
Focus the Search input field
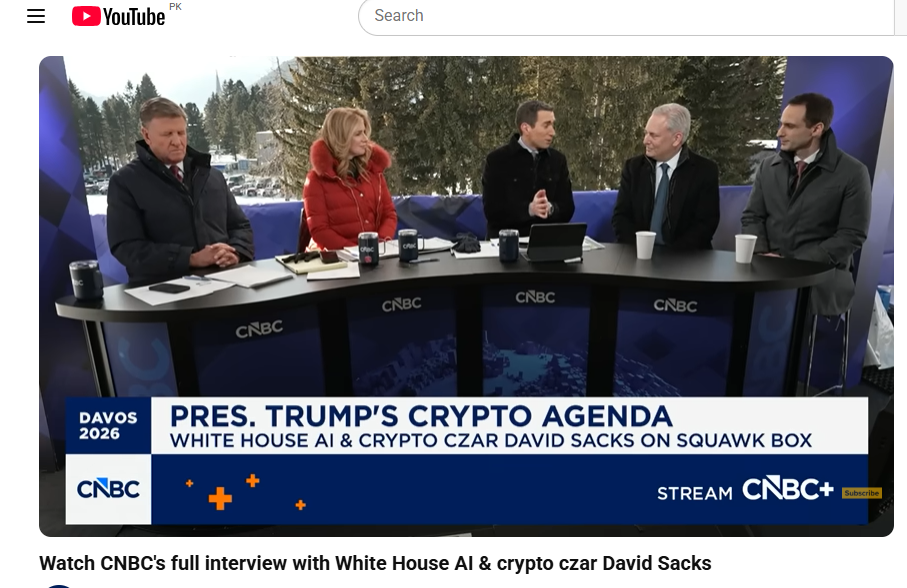click(626, 16)
